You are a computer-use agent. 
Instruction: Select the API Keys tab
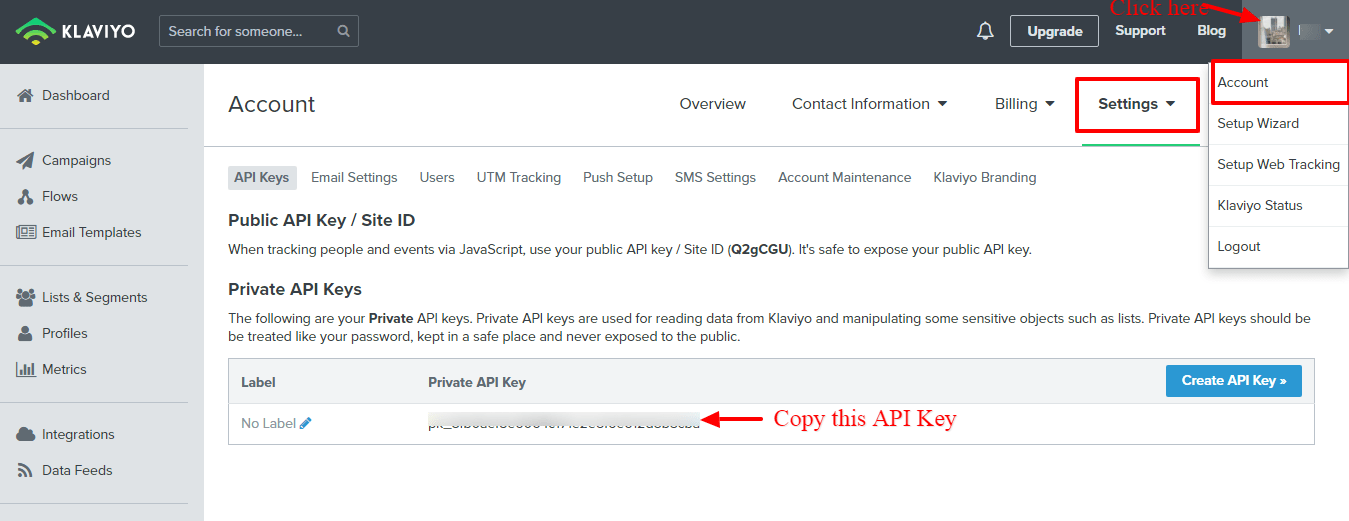pos(262,177)
